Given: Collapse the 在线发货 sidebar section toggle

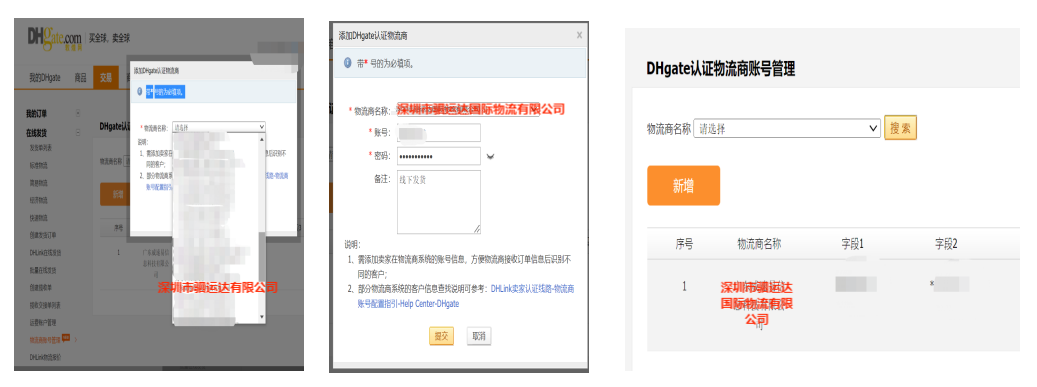Looking at the screenshot, I should coord(78,132).
